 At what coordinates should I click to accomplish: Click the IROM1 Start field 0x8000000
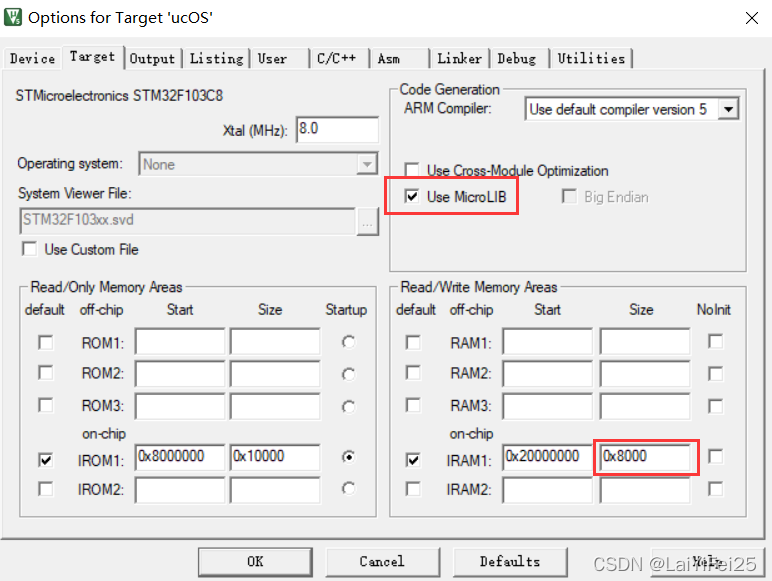pyautogui.click(x=180, y=457)
